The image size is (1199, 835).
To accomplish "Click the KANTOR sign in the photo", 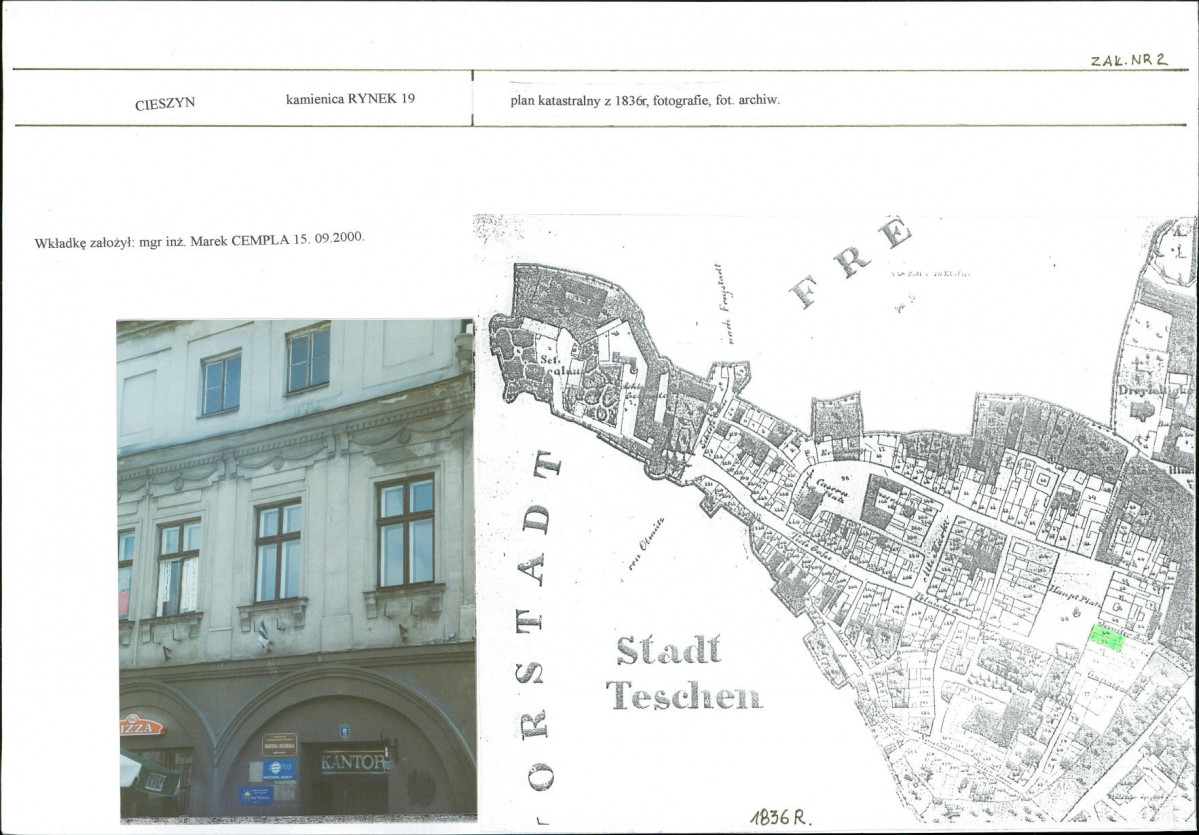I will (354, 762).
